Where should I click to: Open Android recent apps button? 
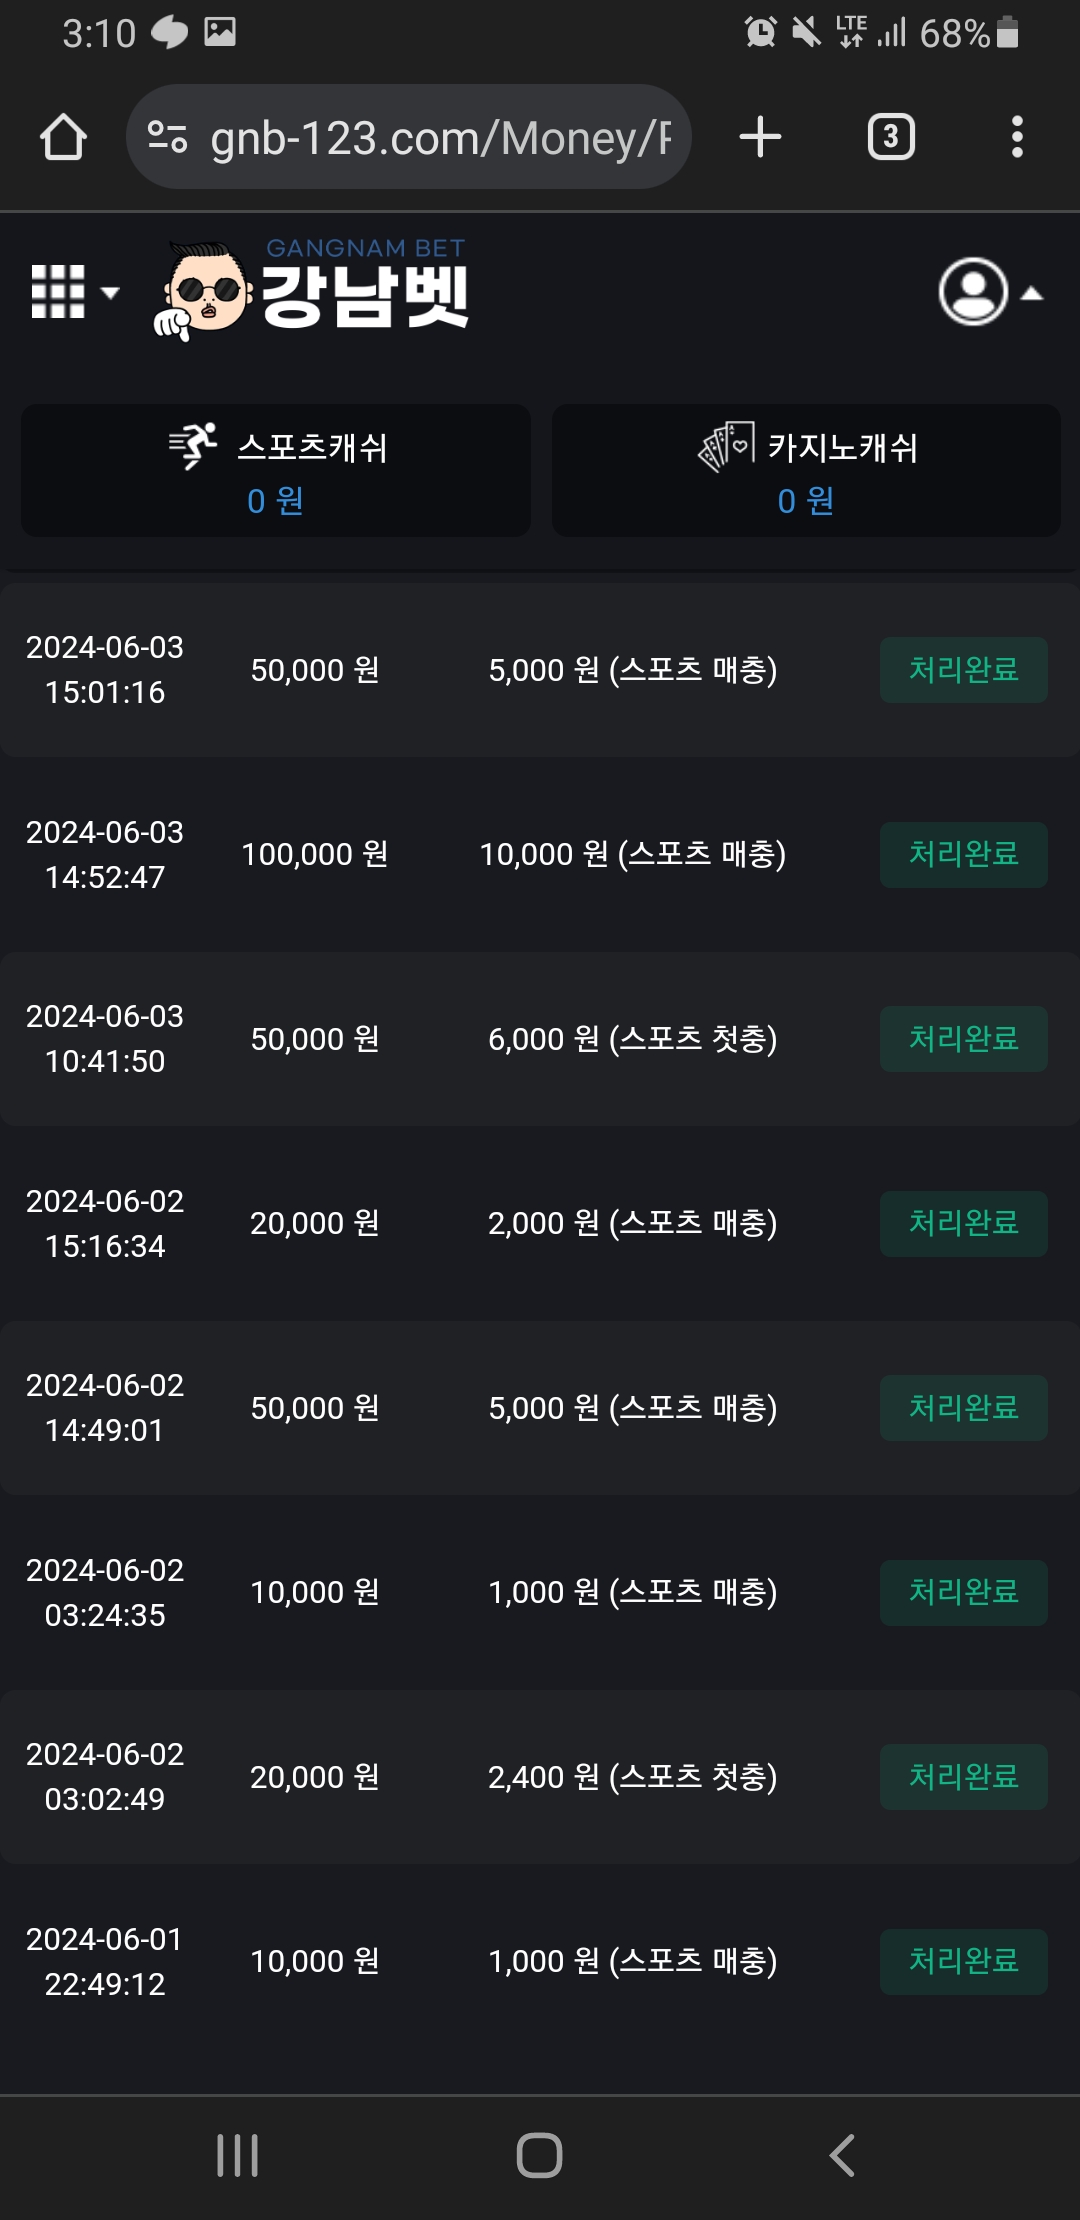[238, 2155]
